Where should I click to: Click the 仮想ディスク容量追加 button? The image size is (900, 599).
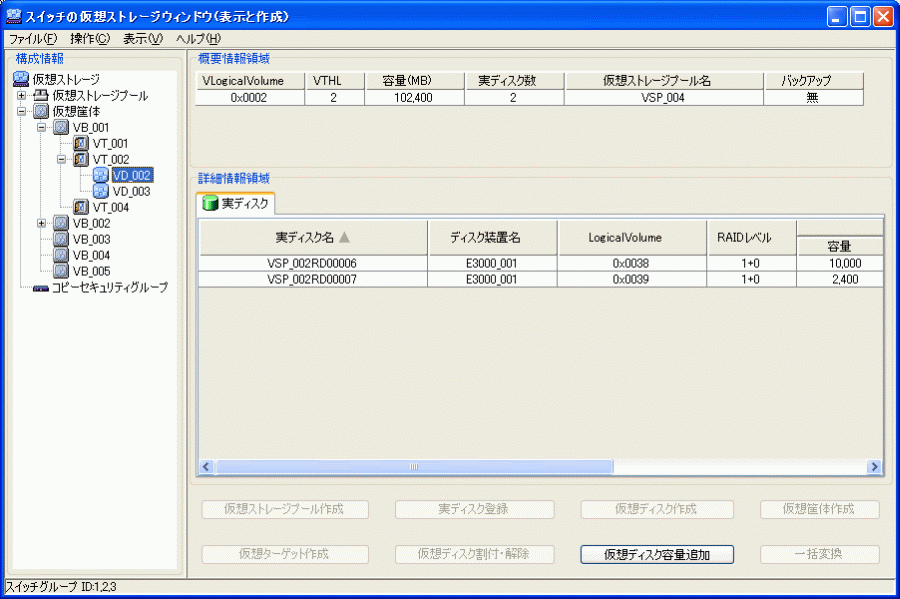tap(657, 554)
